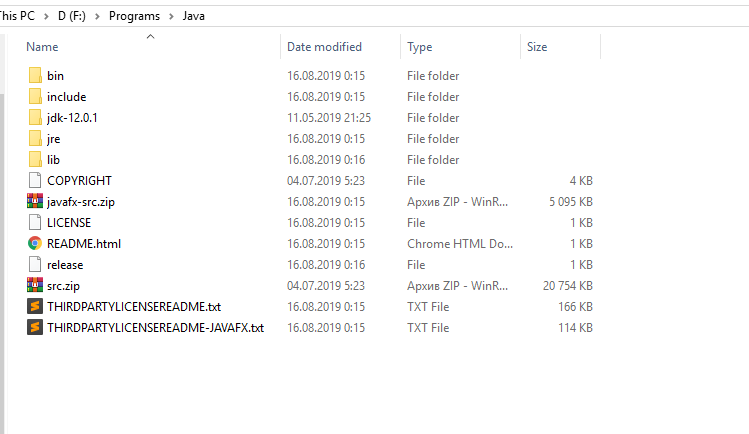
Task: Select the lib folder name
Action: (x=53, y=159)
